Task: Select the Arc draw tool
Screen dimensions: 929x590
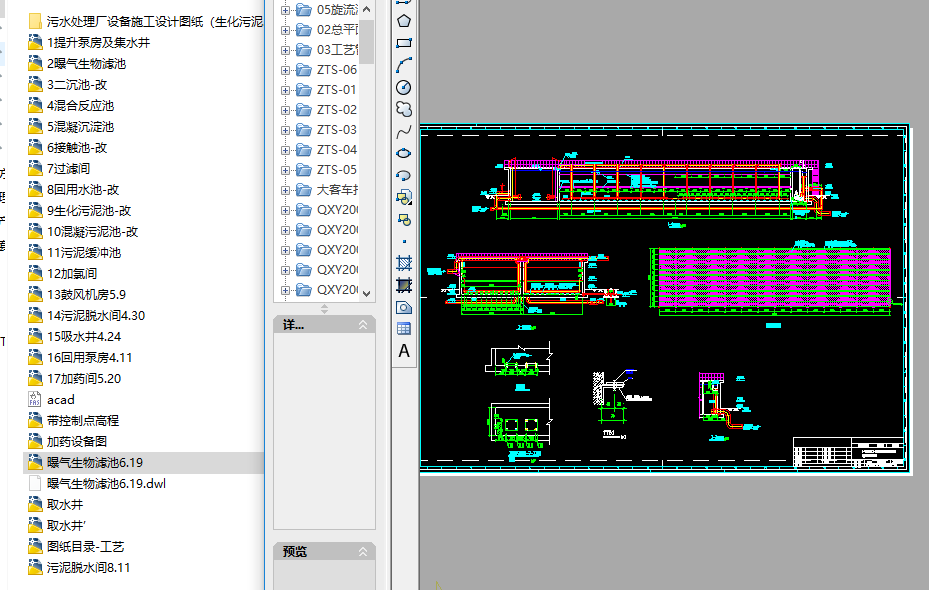Action: [x=403, y=65]
